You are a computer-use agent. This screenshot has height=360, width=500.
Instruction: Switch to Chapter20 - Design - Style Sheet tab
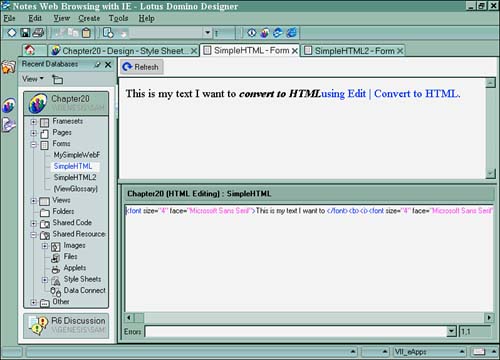(x=123, y=51)
